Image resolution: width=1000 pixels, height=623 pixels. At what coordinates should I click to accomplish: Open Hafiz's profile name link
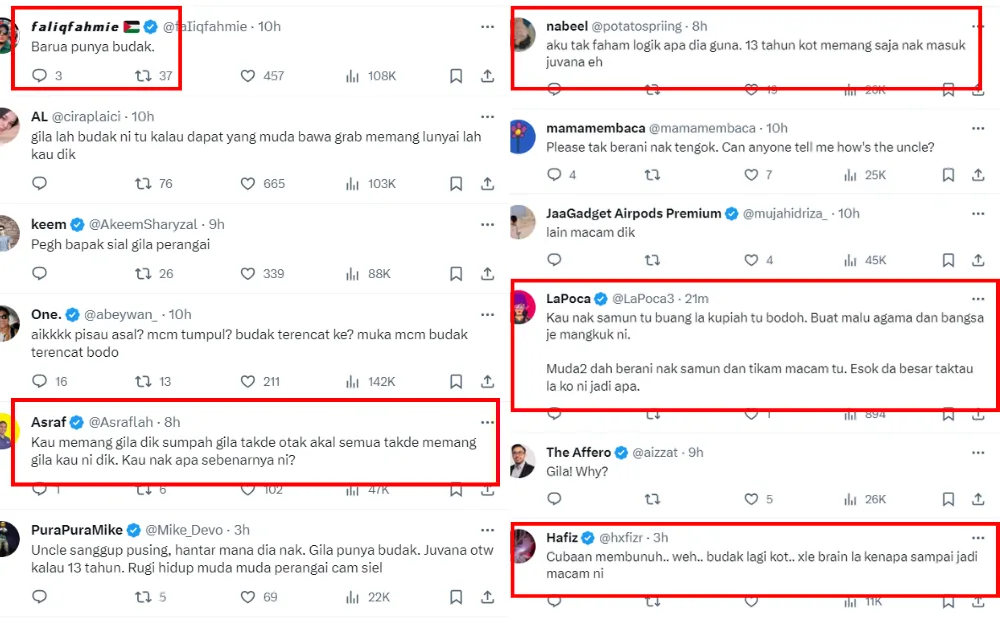pos(562,538)
